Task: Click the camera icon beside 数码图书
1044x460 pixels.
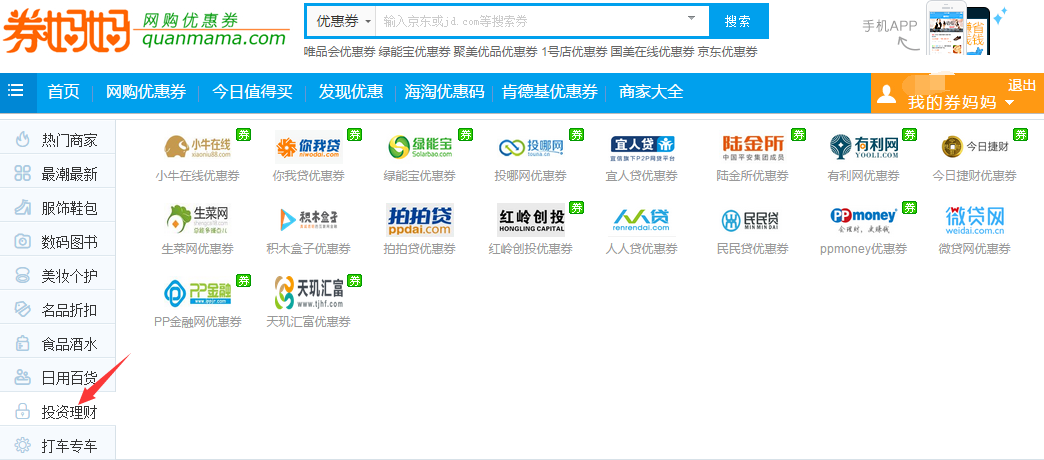Action: (23, 242)
